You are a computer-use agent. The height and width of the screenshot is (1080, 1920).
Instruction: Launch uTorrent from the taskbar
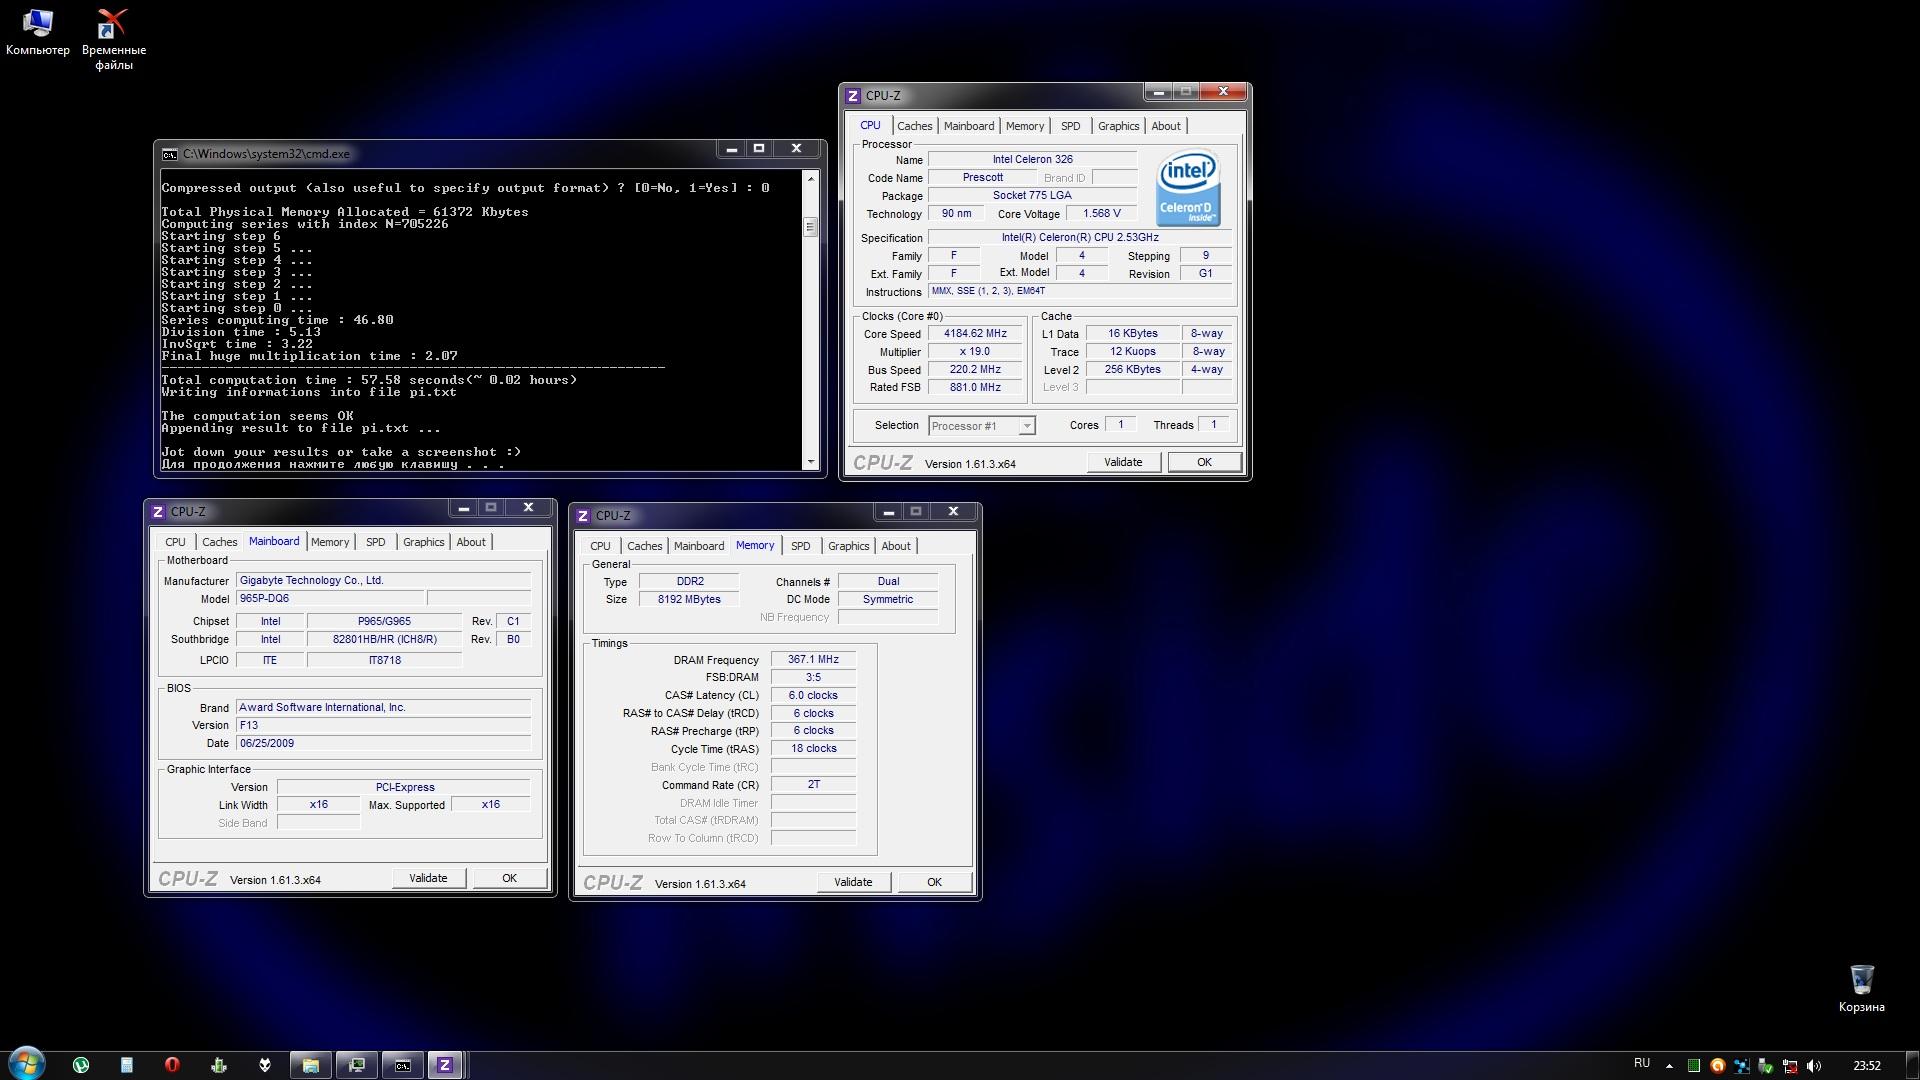coord(81,1065)
